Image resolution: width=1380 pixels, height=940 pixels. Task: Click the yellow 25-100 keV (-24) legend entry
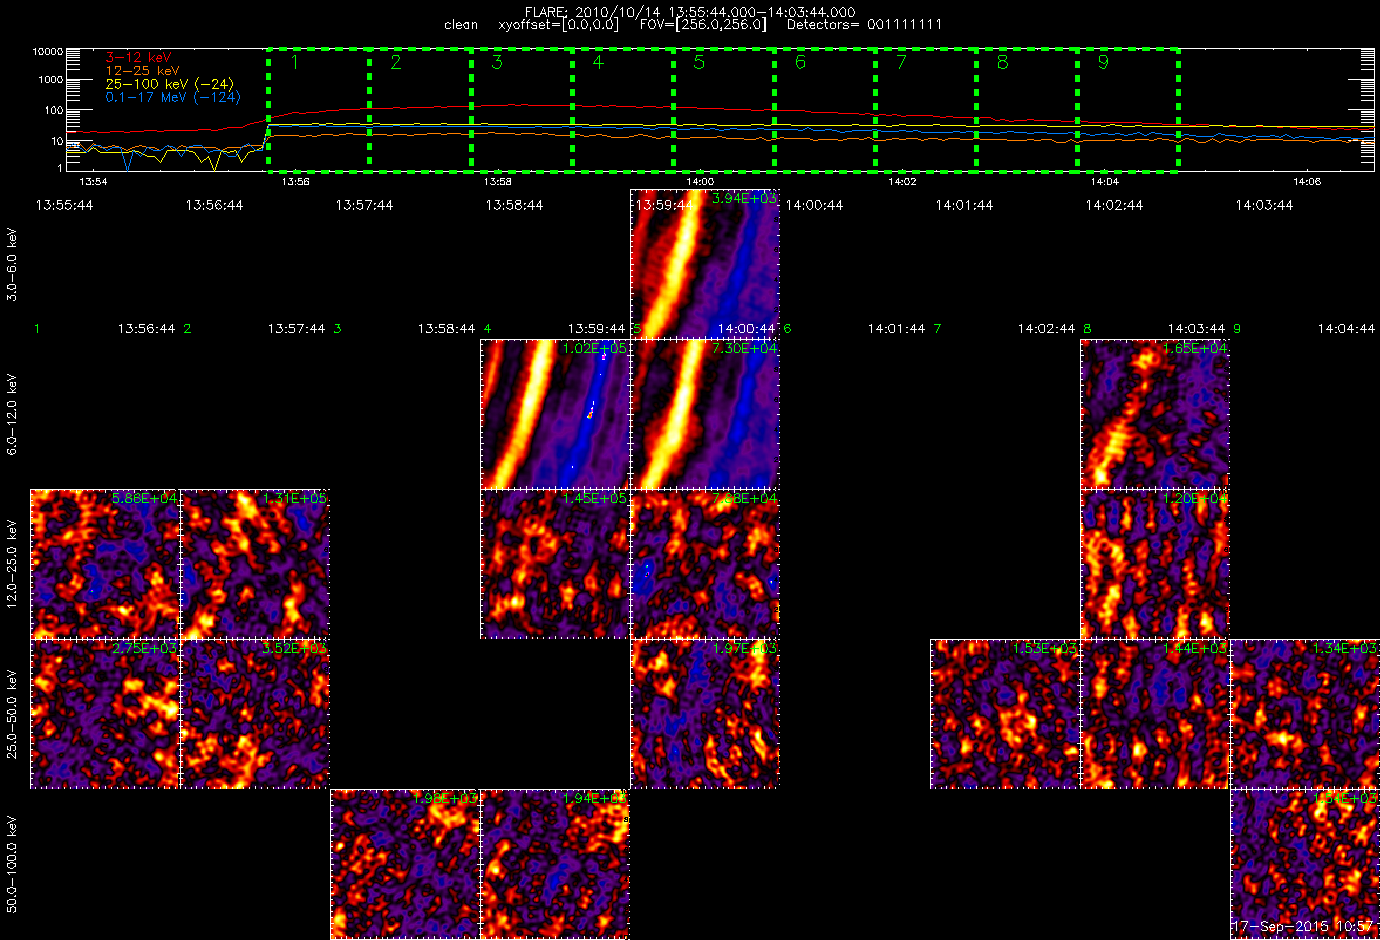tap(170, 84)
